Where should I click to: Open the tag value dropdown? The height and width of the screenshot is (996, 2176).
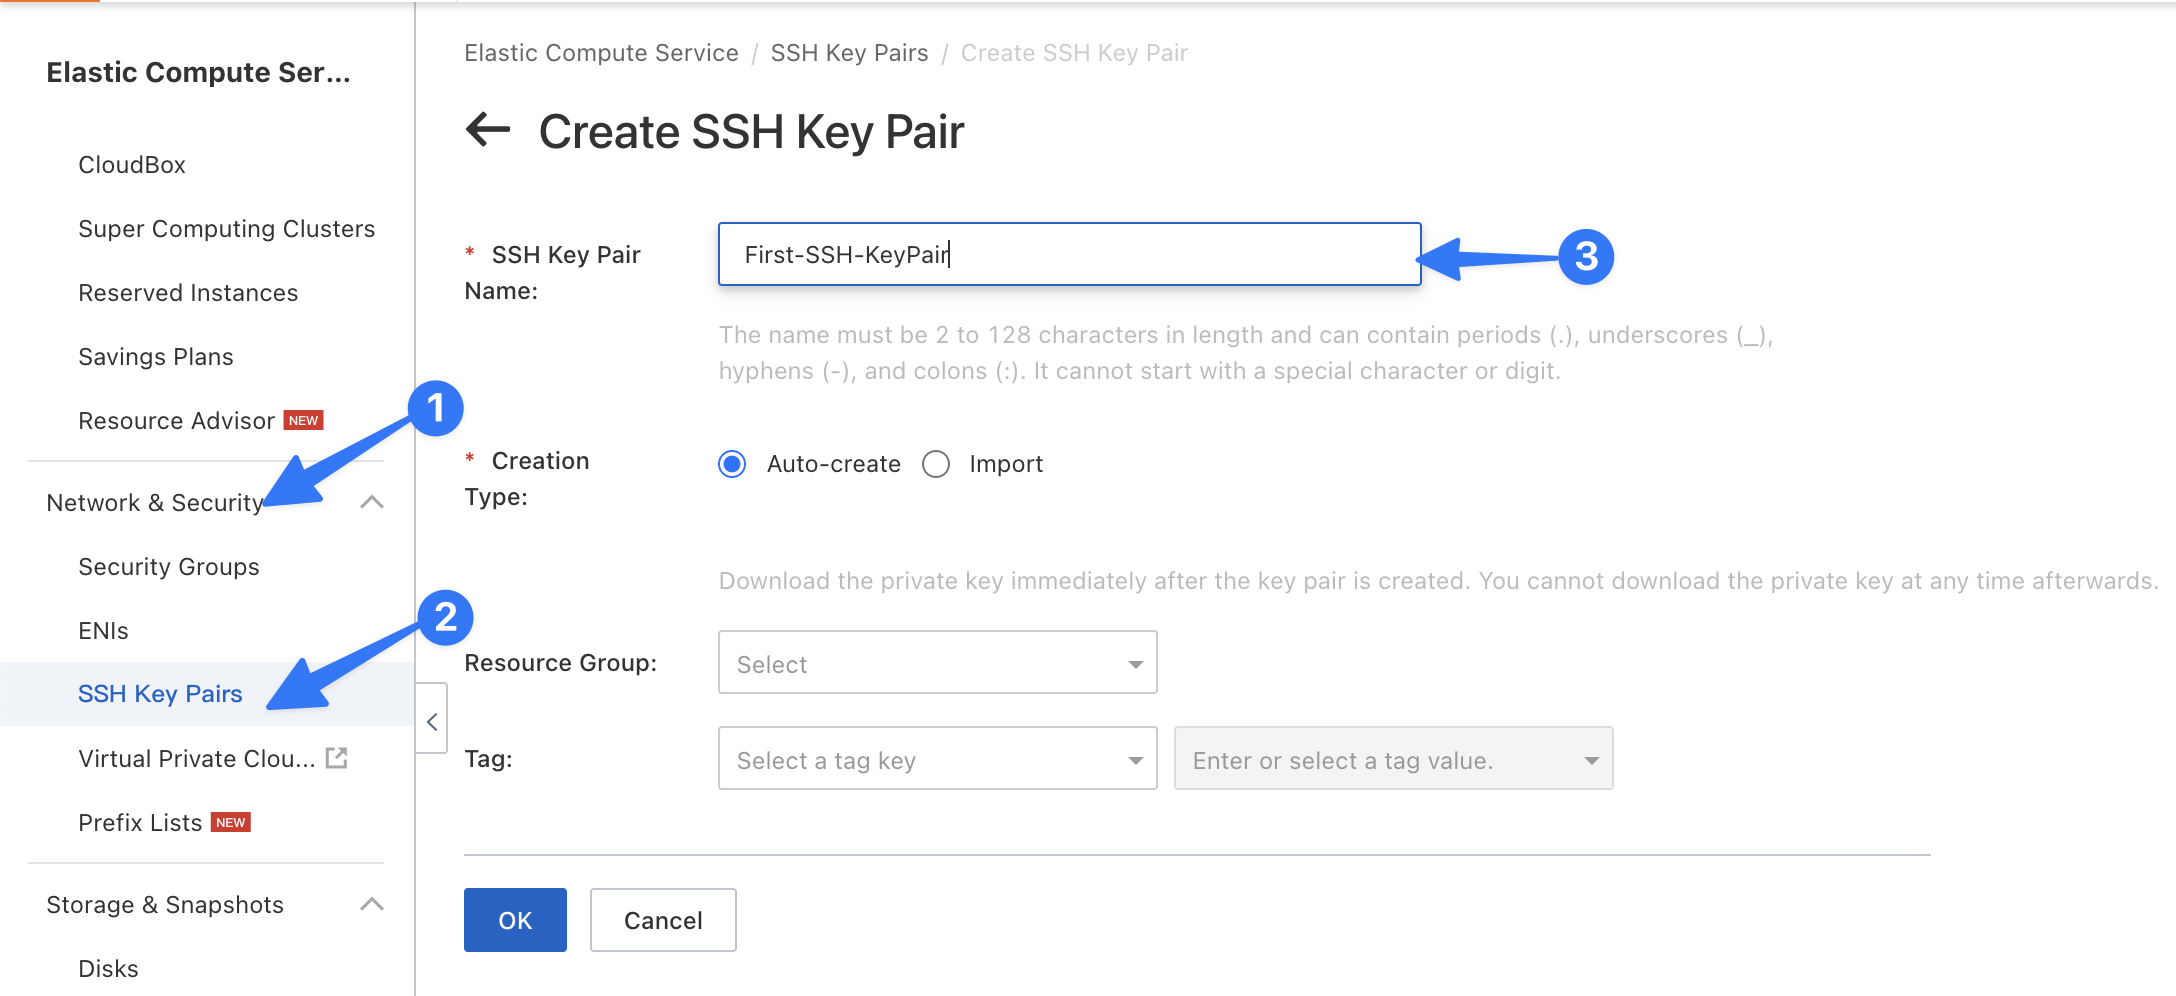coord(1392,759)
